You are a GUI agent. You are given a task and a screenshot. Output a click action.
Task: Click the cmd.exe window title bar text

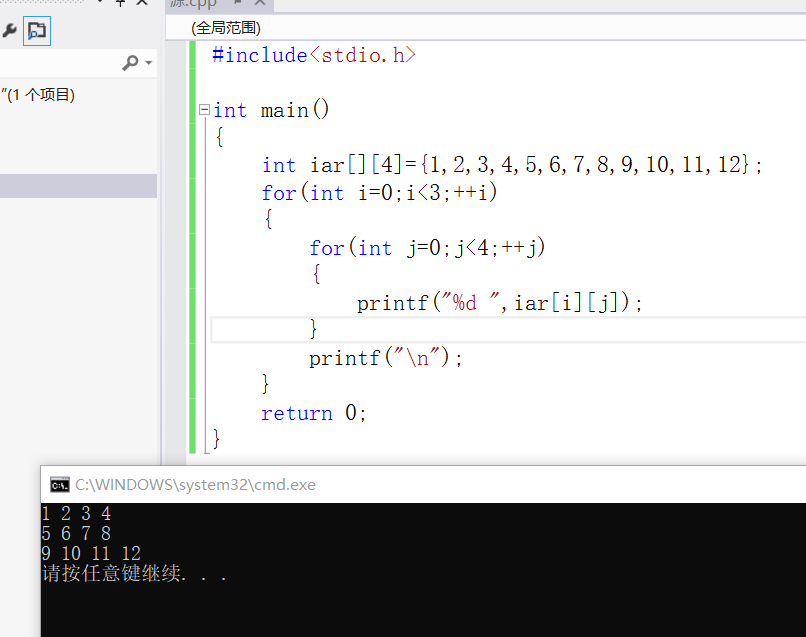point(195,485)
